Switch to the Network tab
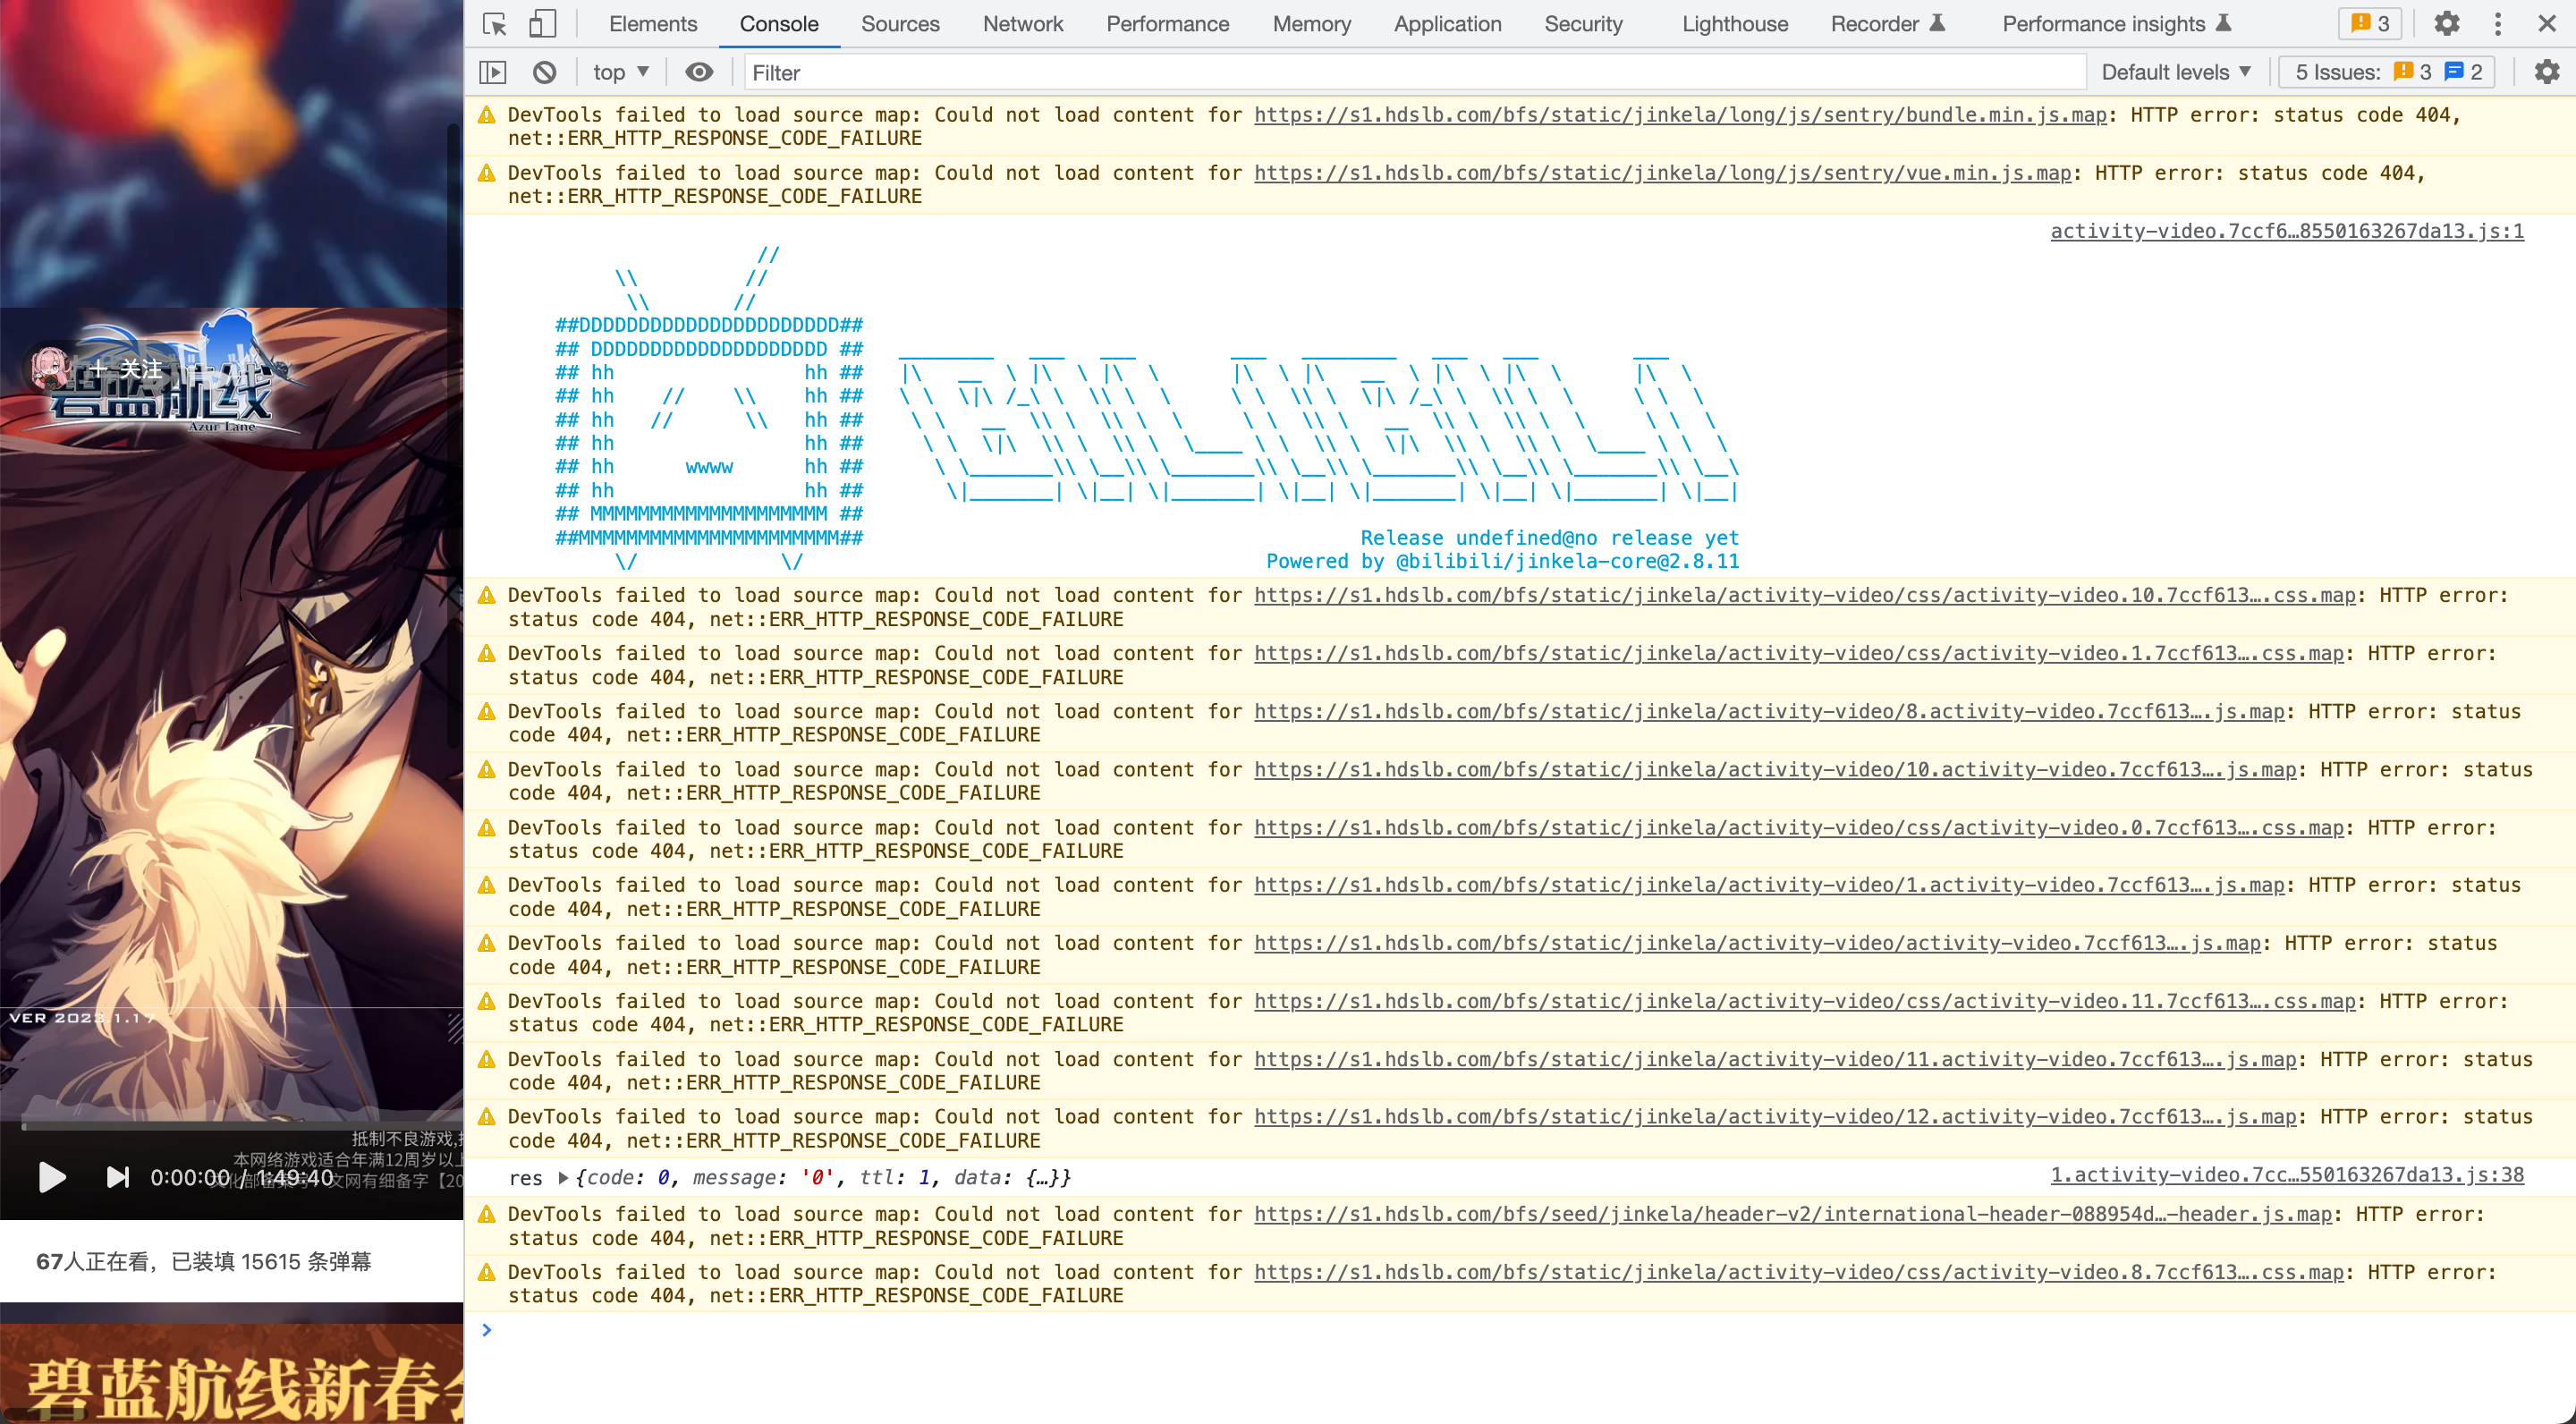 1022,23
